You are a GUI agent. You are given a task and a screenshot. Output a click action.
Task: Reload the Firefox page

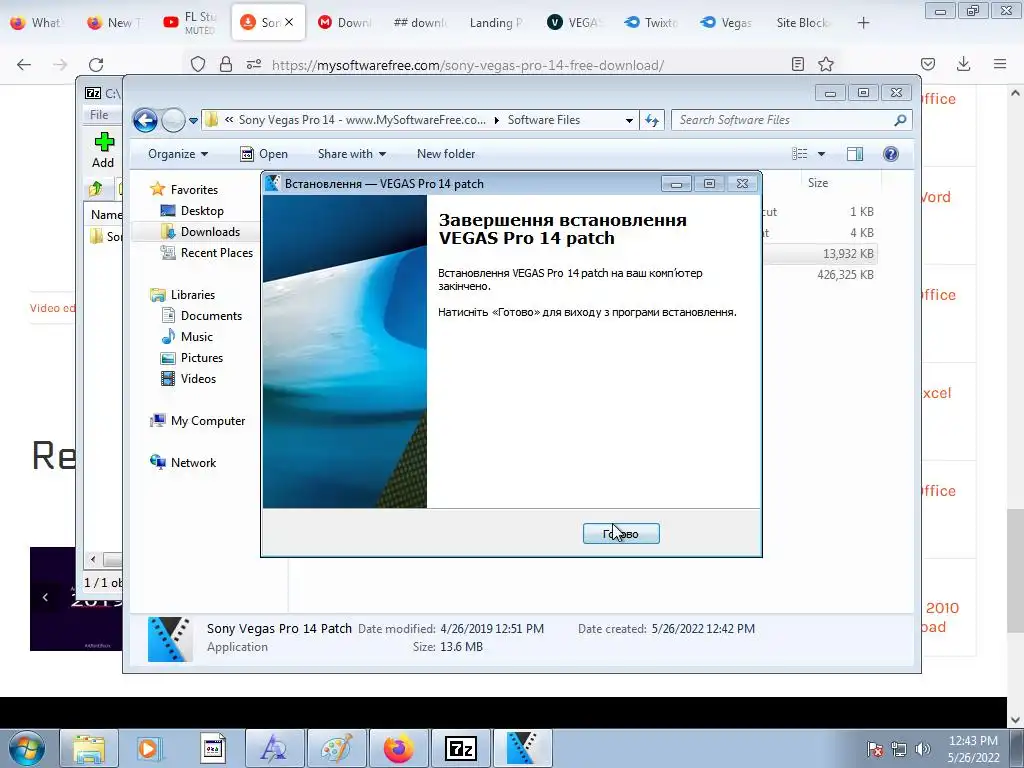click(x=96, y=64)
